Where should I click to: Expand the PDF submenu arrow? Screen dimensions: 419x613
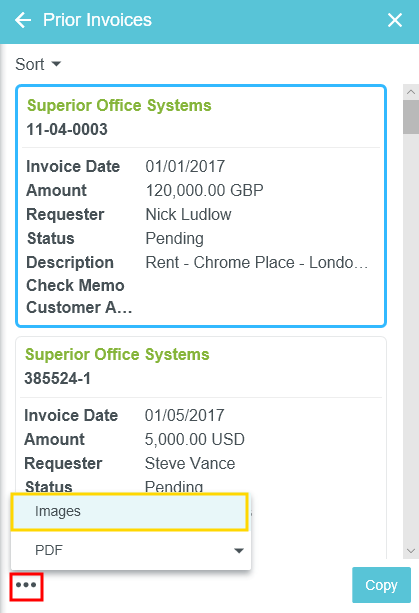point(239,550)
